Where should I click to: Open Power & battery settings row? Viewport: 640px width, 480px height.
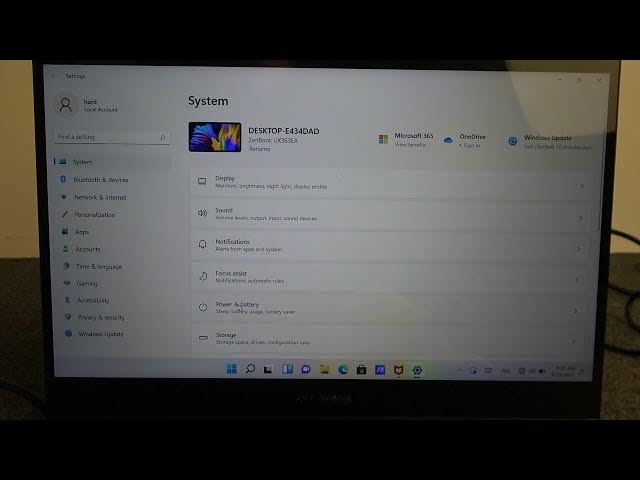[389, 307]
